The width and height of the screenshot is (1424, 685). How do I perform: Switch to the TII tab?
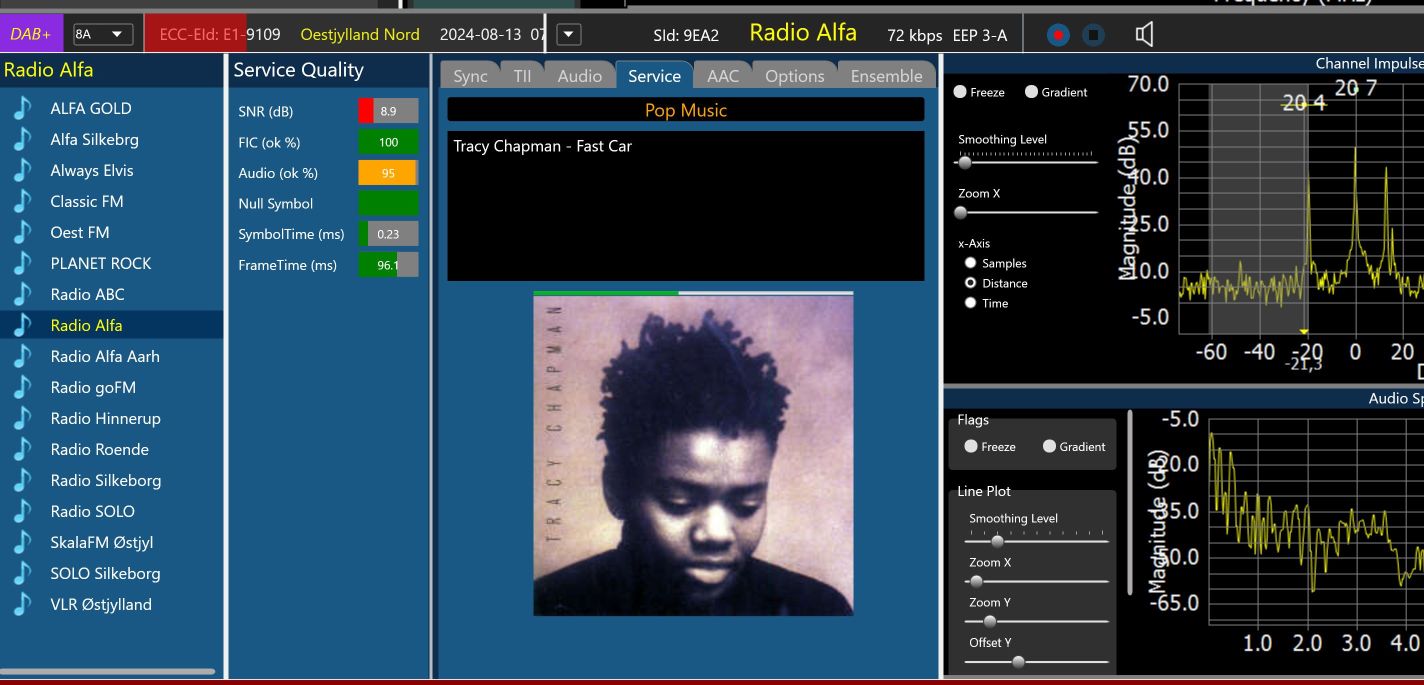[522, 76]
